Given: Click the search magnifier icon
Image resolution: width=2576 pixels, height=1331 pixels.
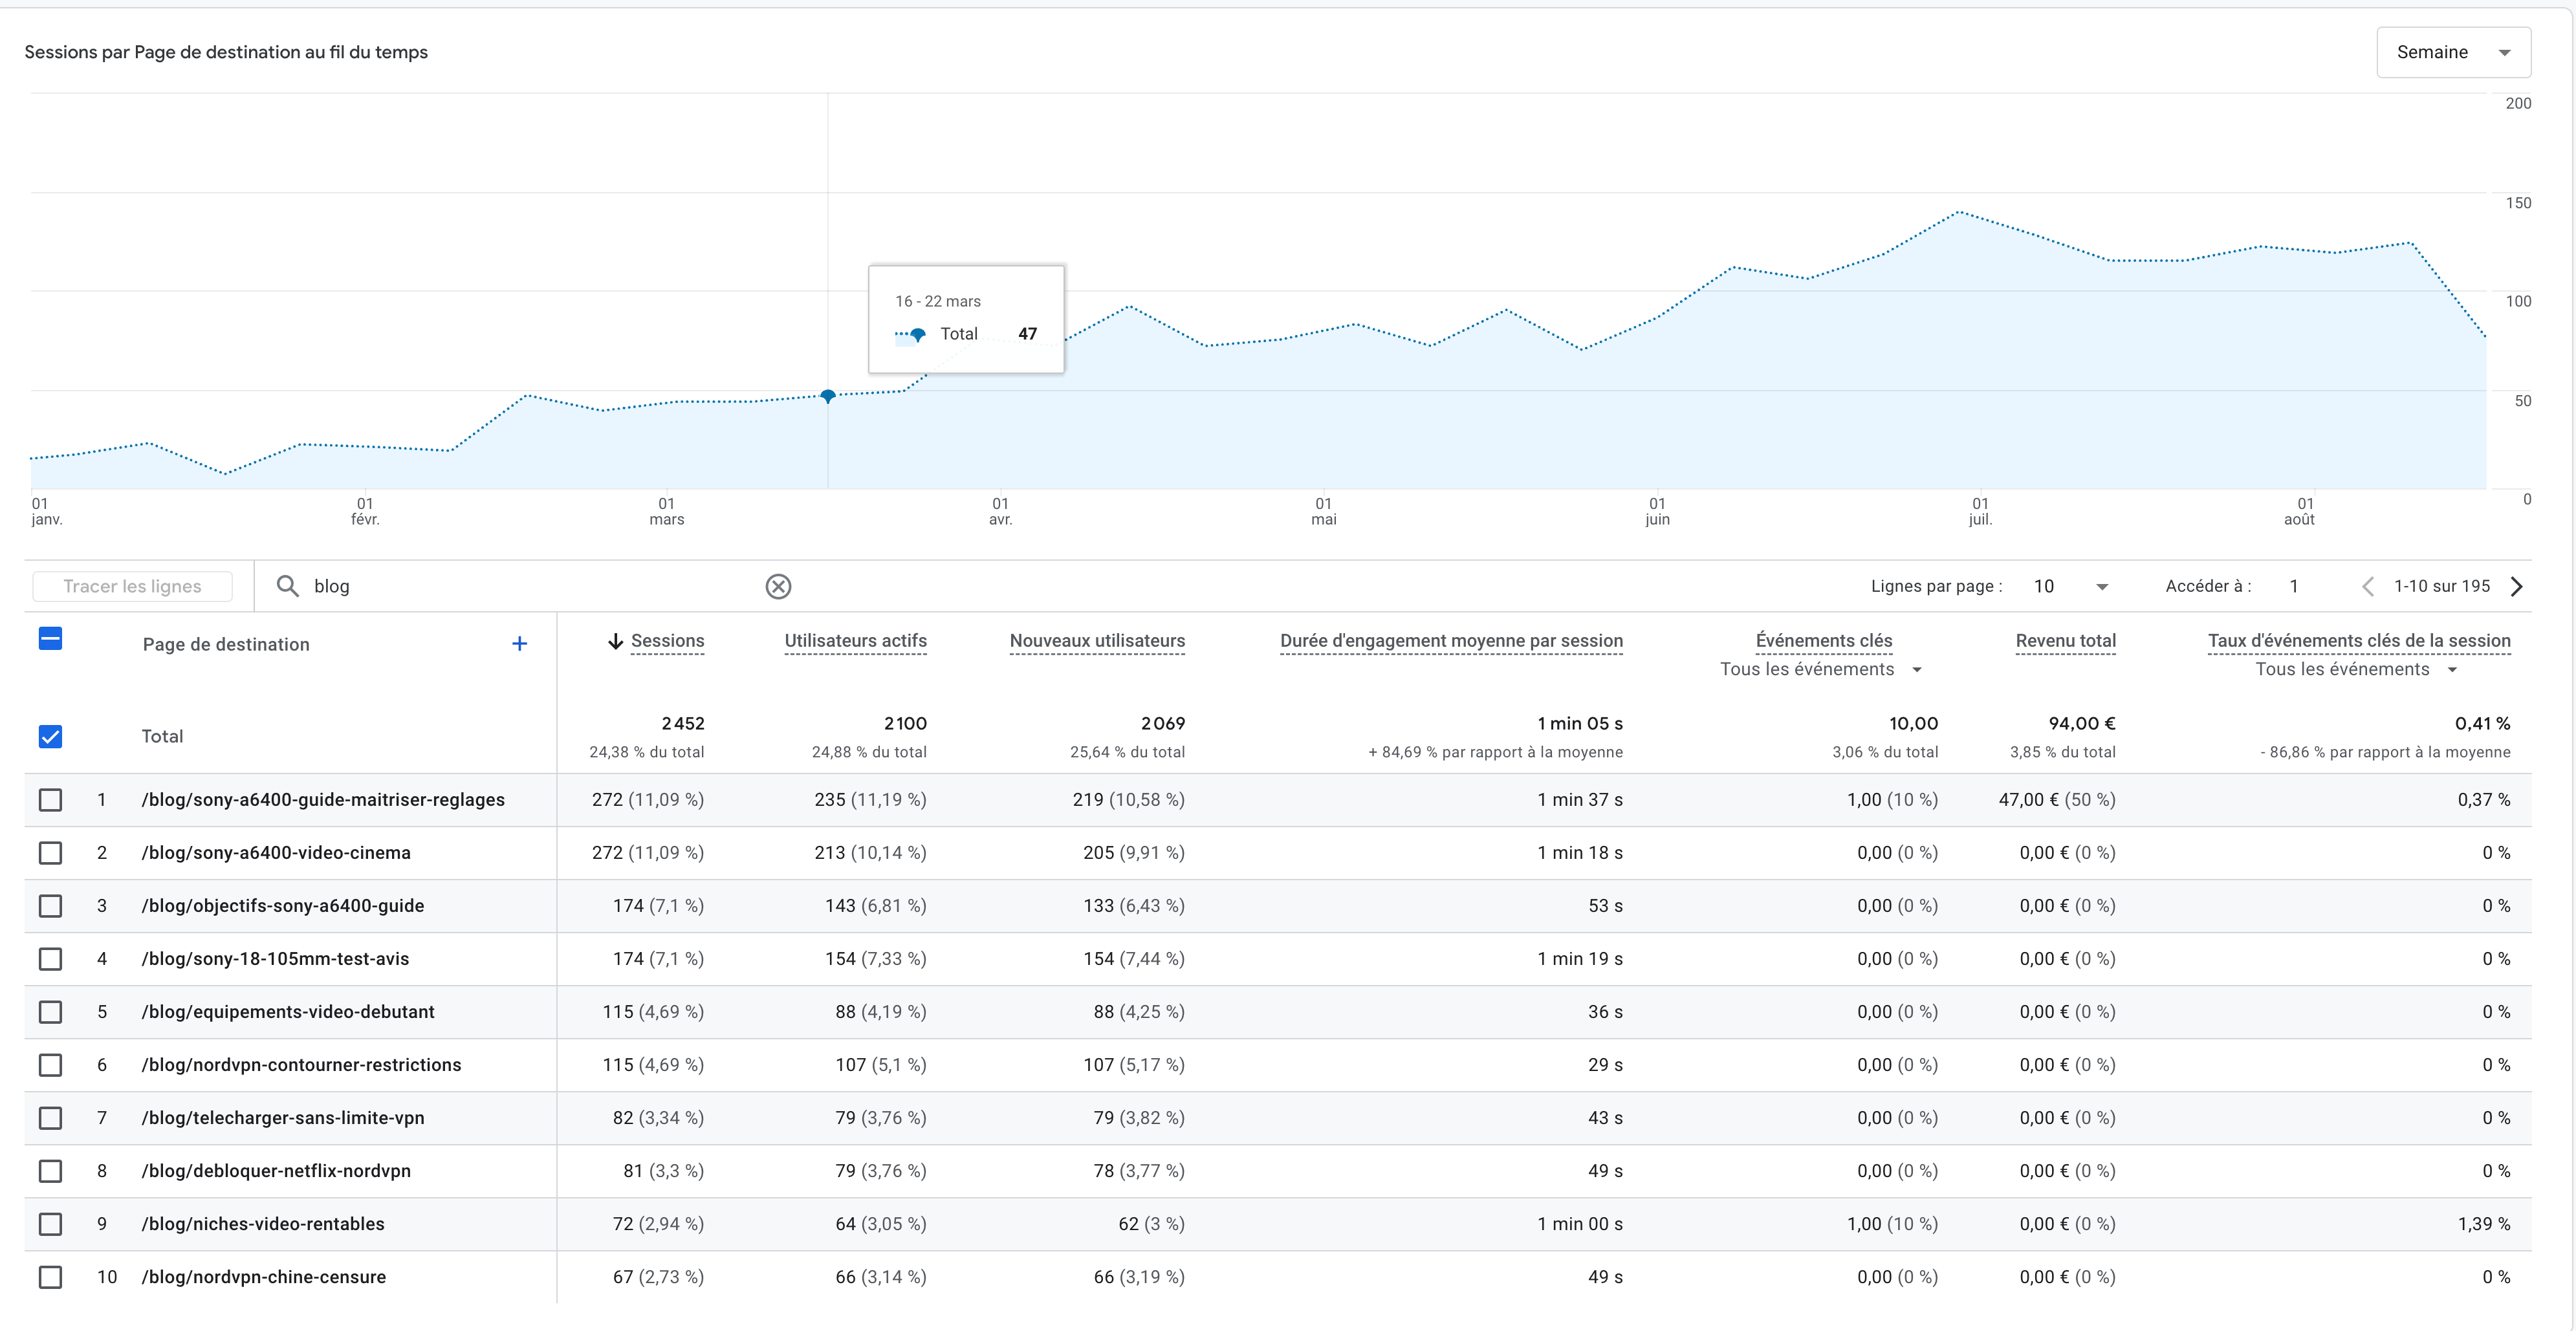Looking at the screenshot, I should click(288, 586).
